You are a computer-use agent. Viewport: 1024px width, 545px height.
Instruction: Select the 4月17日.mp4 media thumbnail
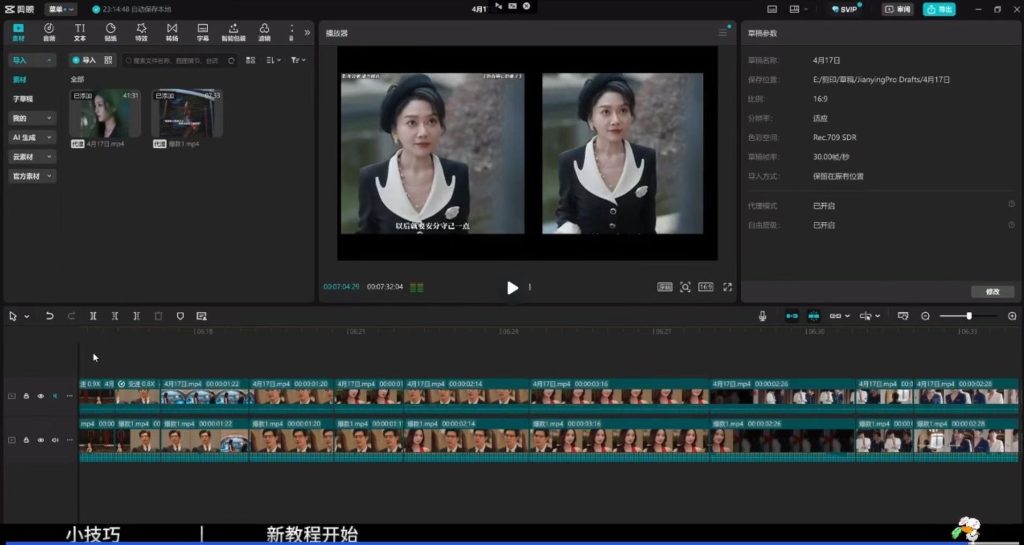pos(105,114)
